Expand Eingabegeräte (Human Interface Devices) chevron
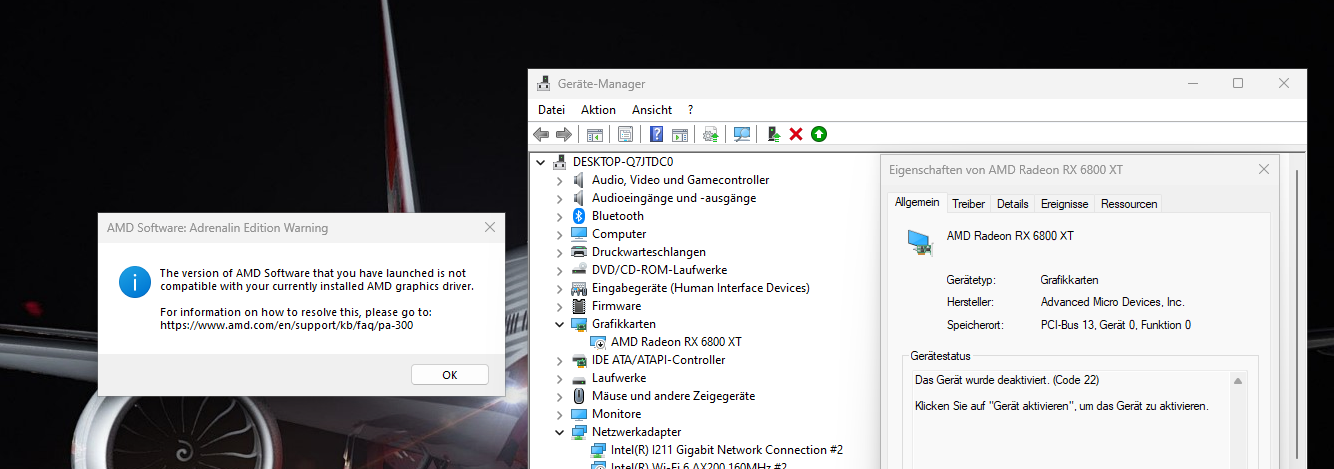This screenshot has height=469, width=1334. click(560, 288)
